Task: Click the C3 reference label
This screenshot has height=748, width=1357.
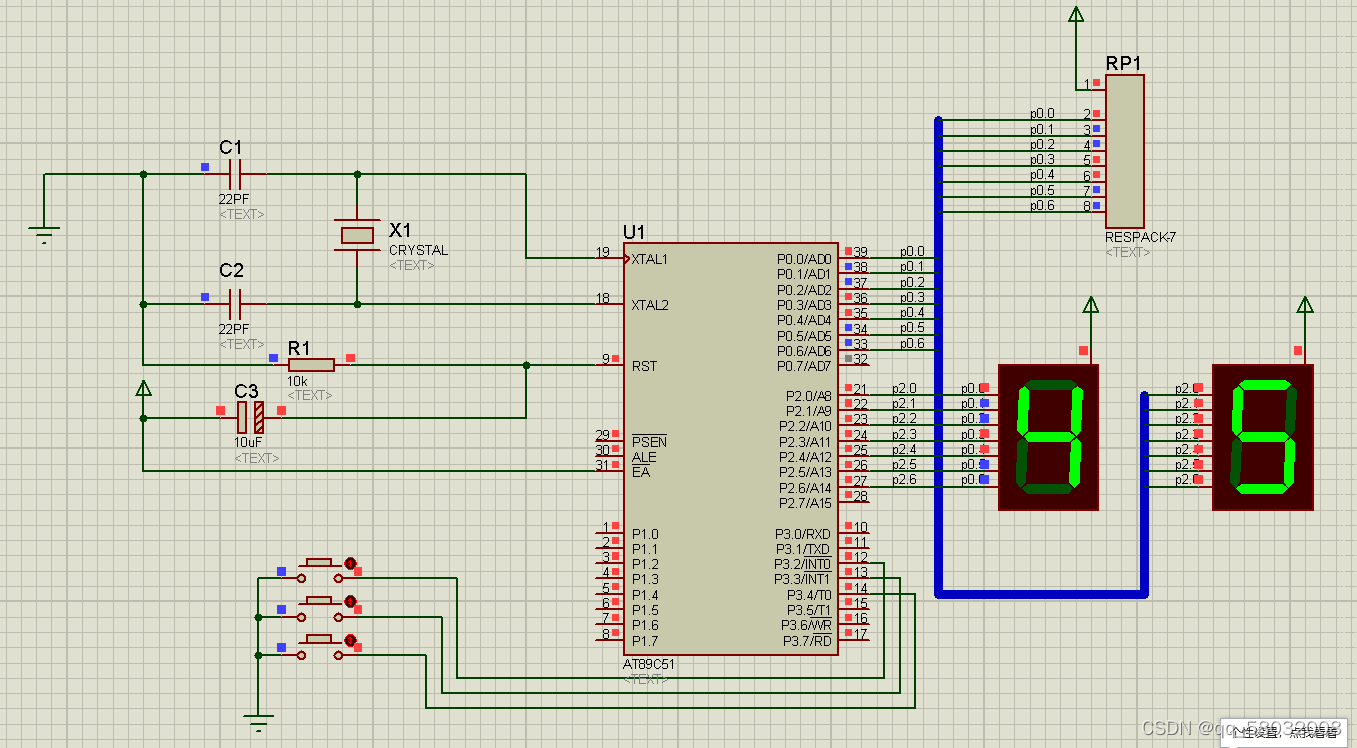Action: (246, 391)
